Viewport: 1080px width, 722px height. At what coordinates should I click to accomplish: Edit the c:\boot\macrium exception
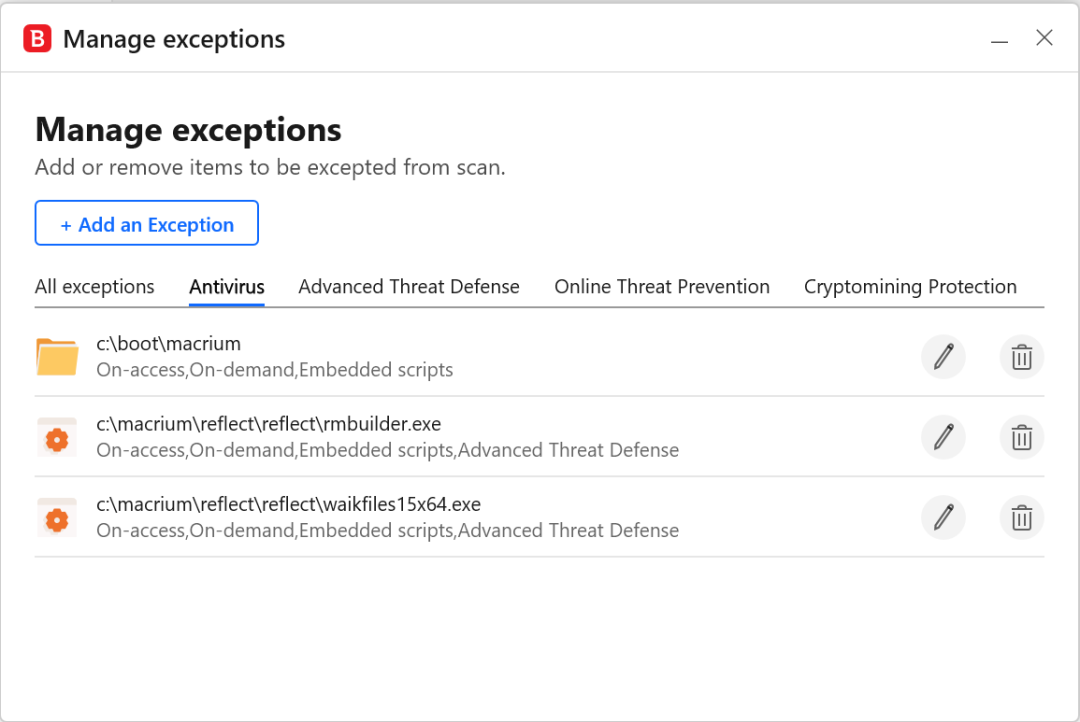(x=943, y=357)
